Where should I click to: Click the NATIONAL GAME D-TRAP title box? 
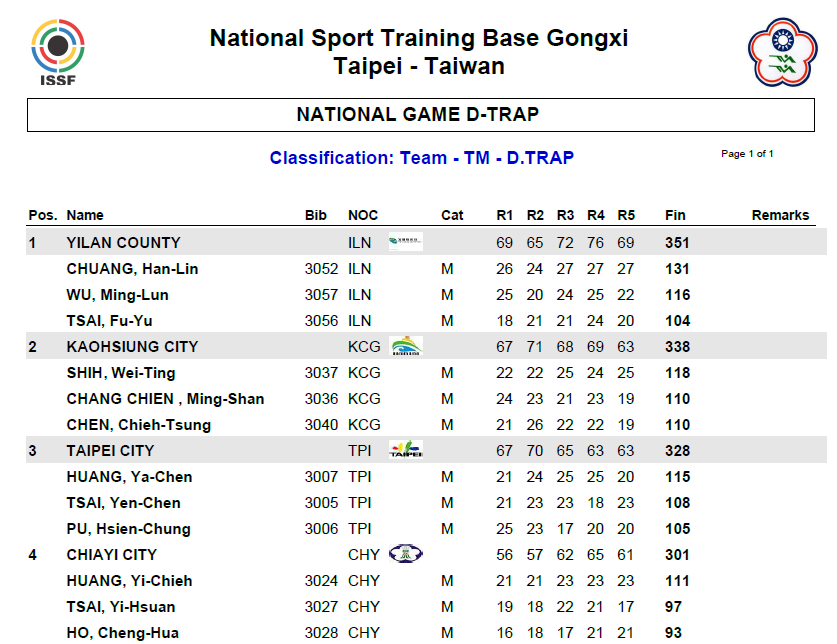tap(417, 115)
